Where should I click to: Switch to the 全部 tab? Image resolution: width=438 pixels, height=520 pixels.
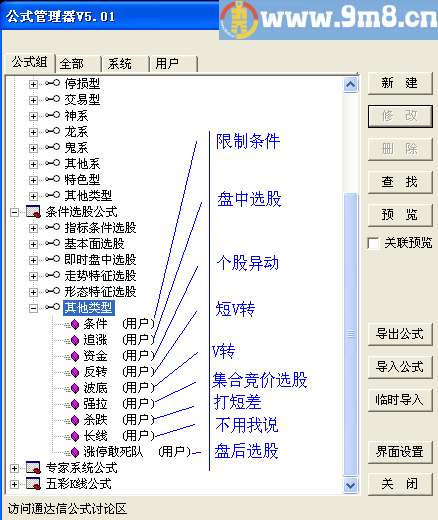pos(79,64)
